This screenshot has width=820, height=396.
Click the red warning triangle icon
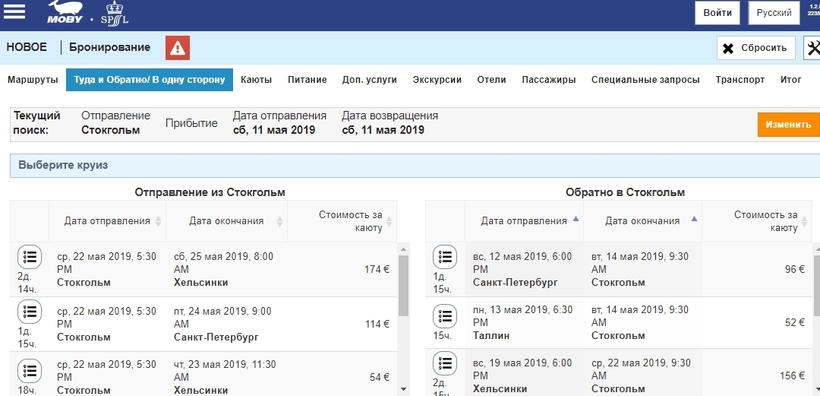pos(178,48)
